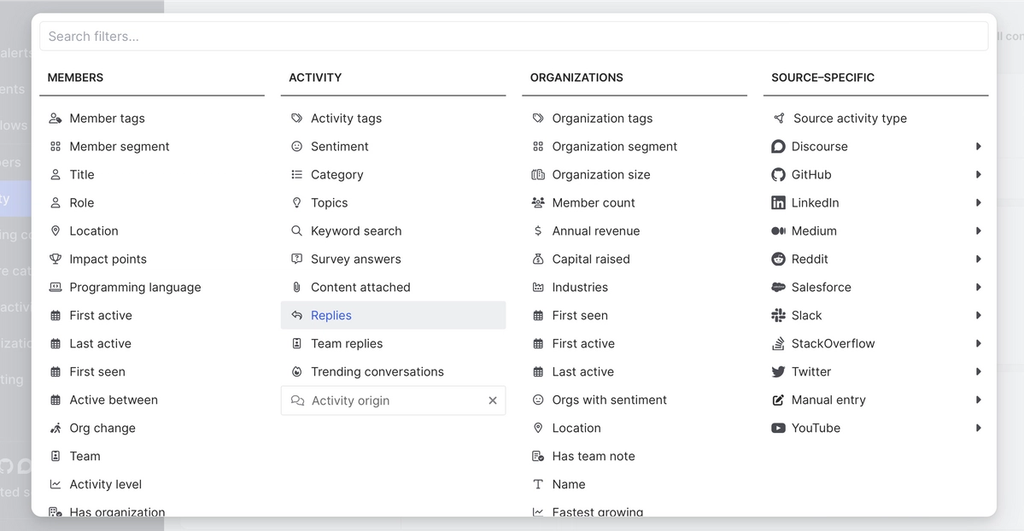Open the Manual entry submenu arrow
Viewport: 1024px width, 531px height.
978,400
